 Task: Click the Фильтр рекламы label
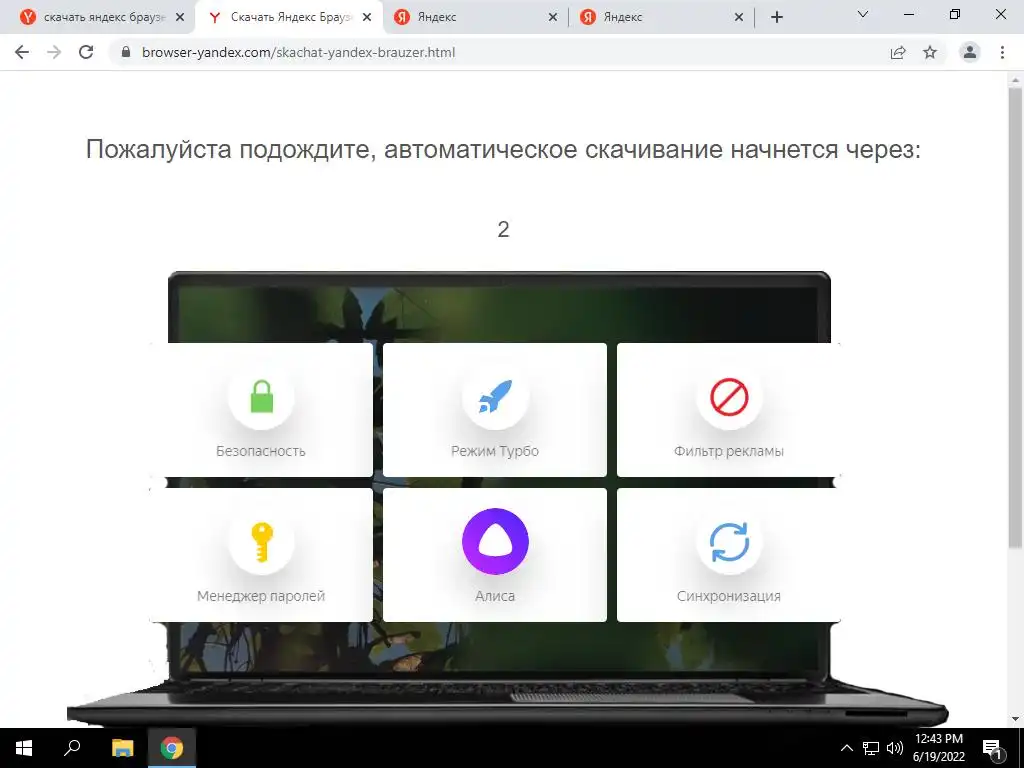point(729,451)
